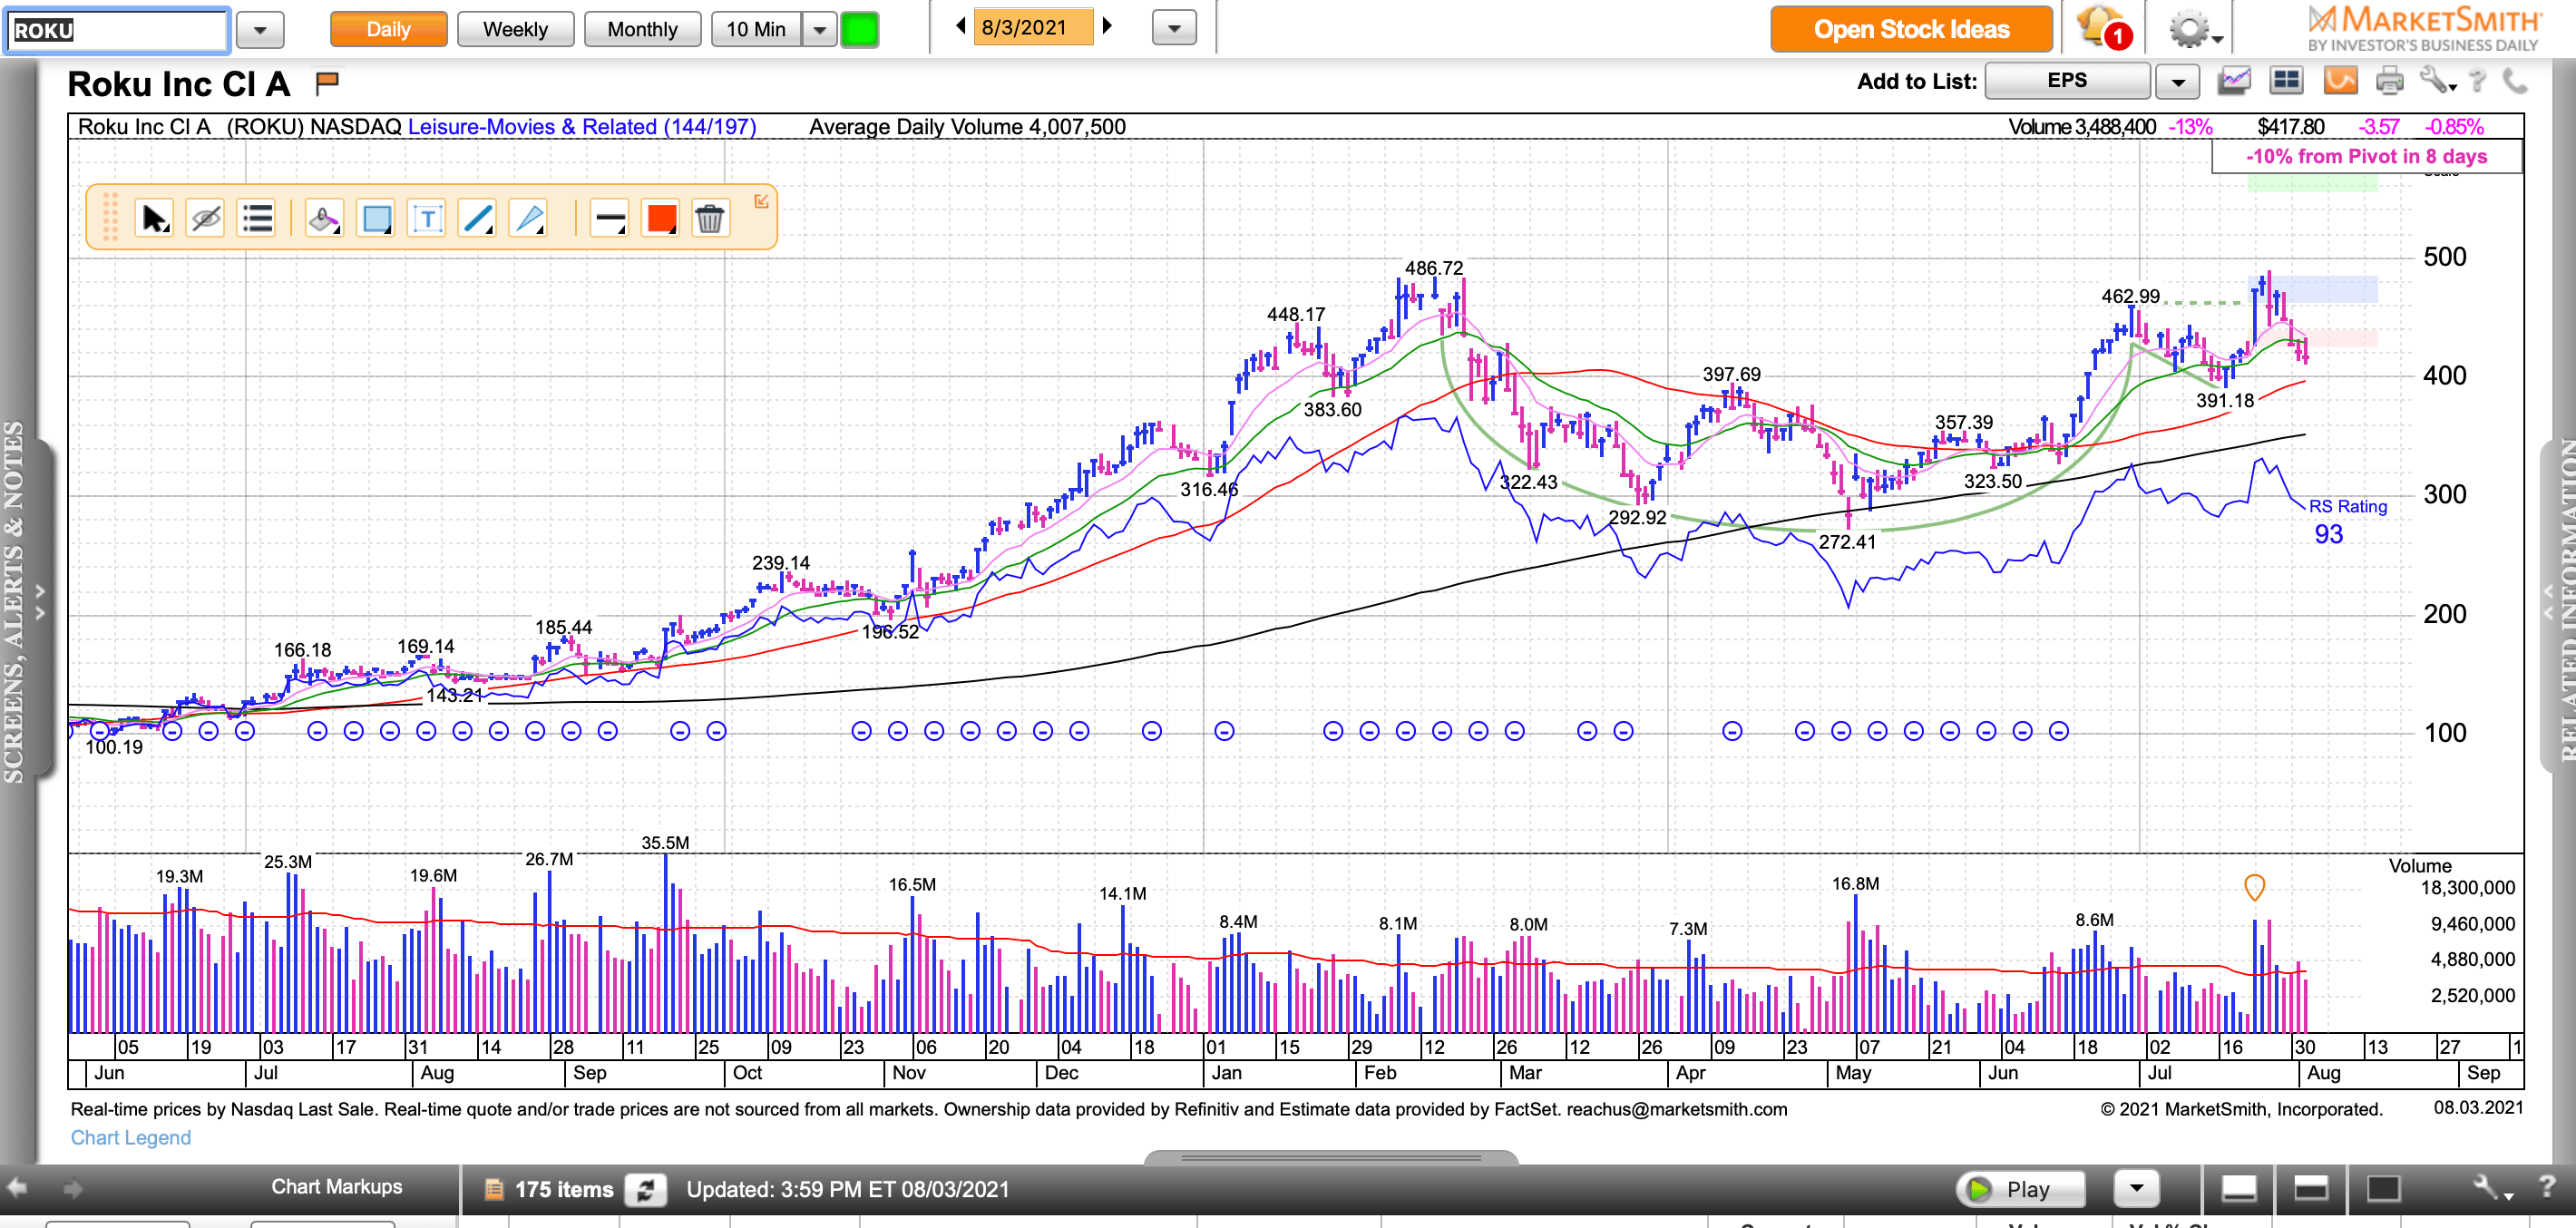Click the first EPS circle marker near 100.19
2576x1228 pixels.
100,731
